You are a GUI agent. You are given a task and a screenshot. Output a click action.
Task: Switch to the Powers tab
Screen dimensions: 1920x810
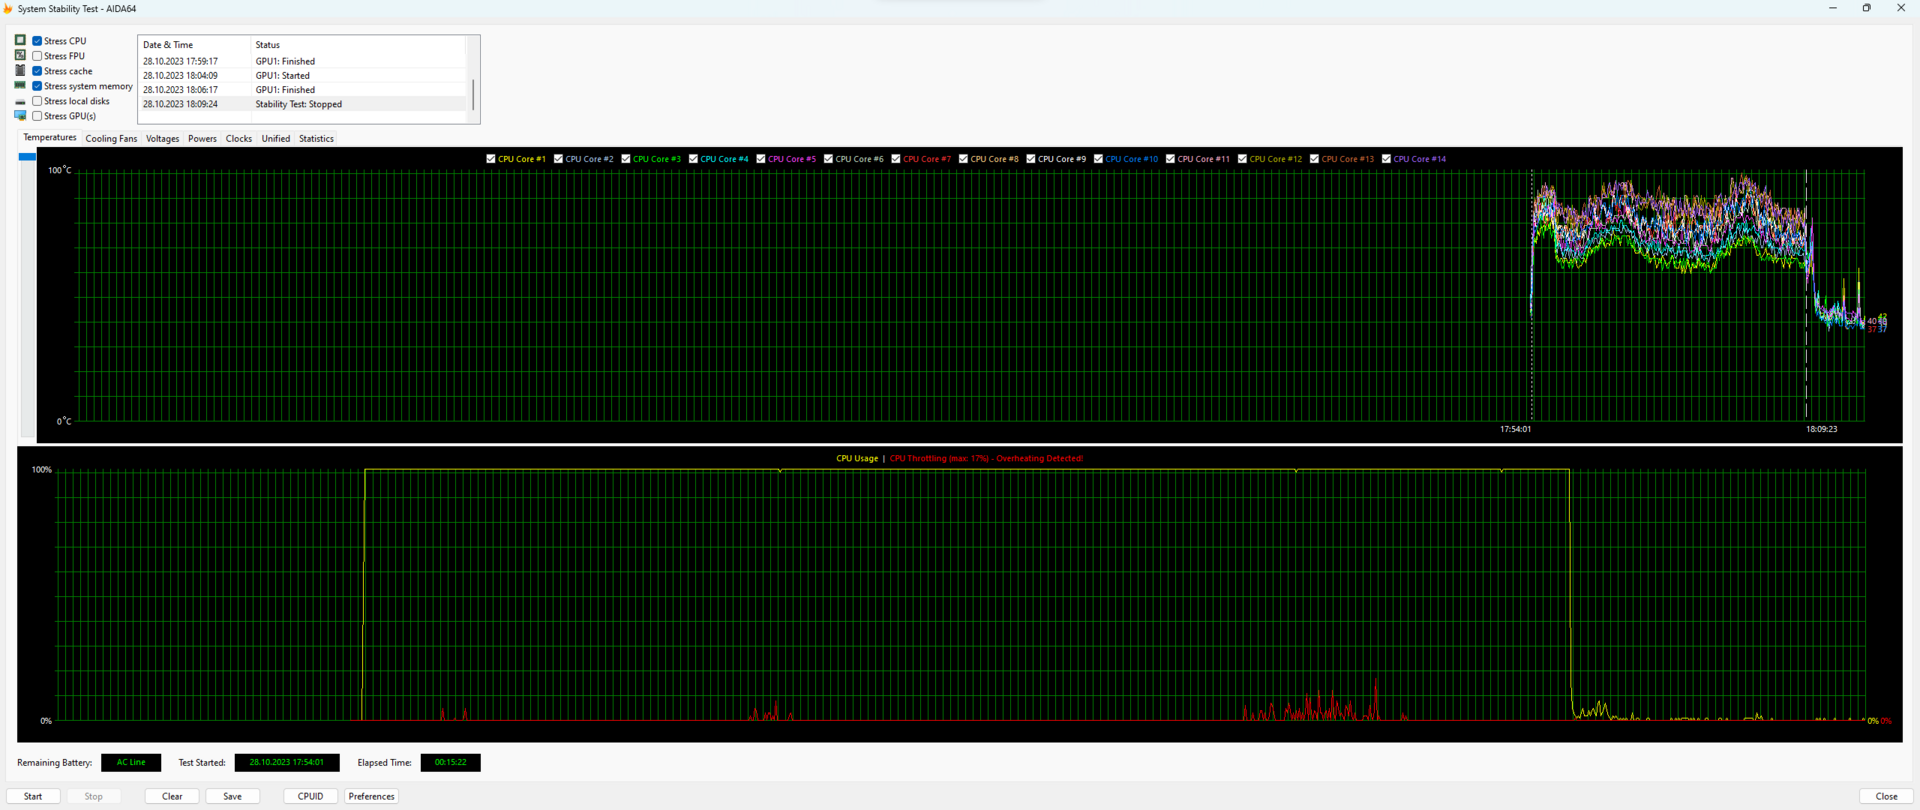pyautogui.click(x=202, y=139)
